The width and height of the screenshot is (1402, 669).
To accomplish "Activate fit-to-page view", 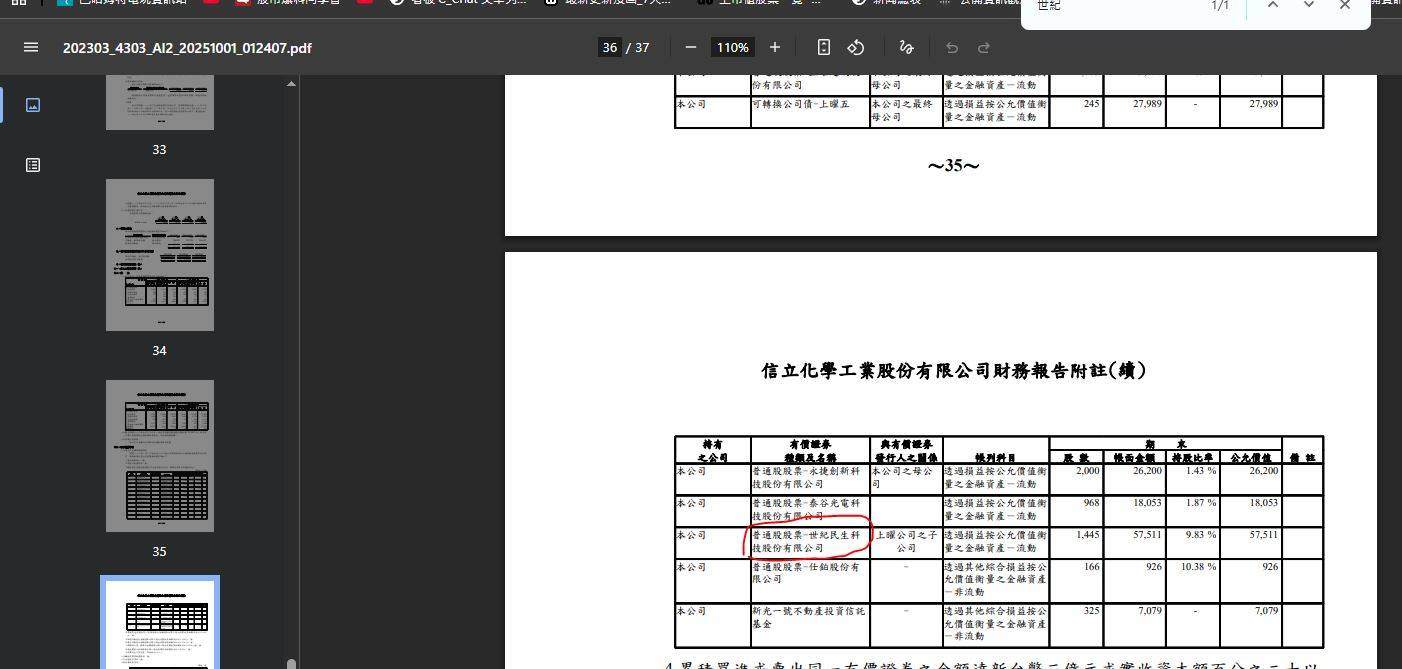I will [823, 47].
